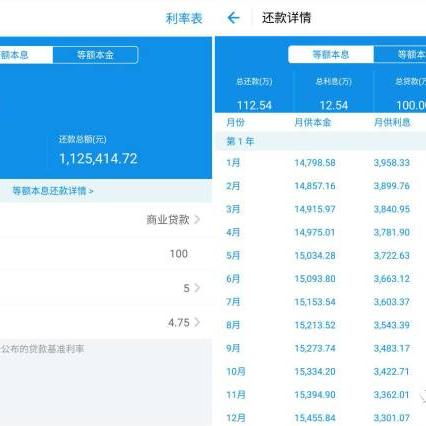
Task: Select 11月 interest 3,362.01
Action: (x=392, y=395)
